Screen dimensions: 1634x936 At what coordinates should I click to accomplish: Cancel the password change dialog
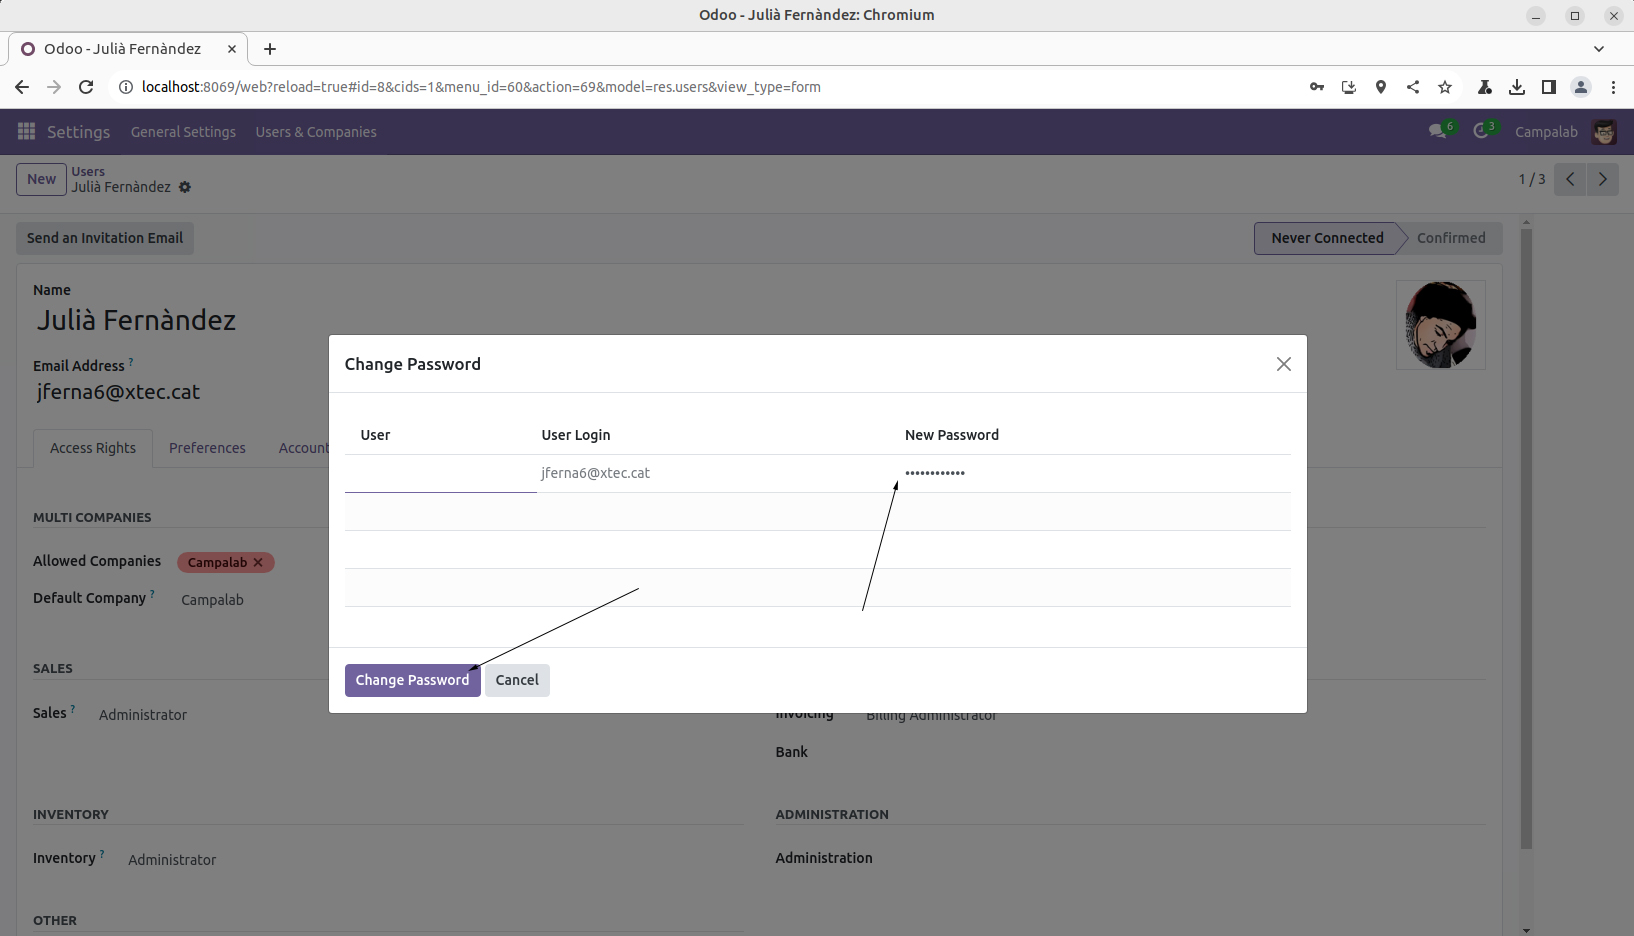(x=517, y=680)
